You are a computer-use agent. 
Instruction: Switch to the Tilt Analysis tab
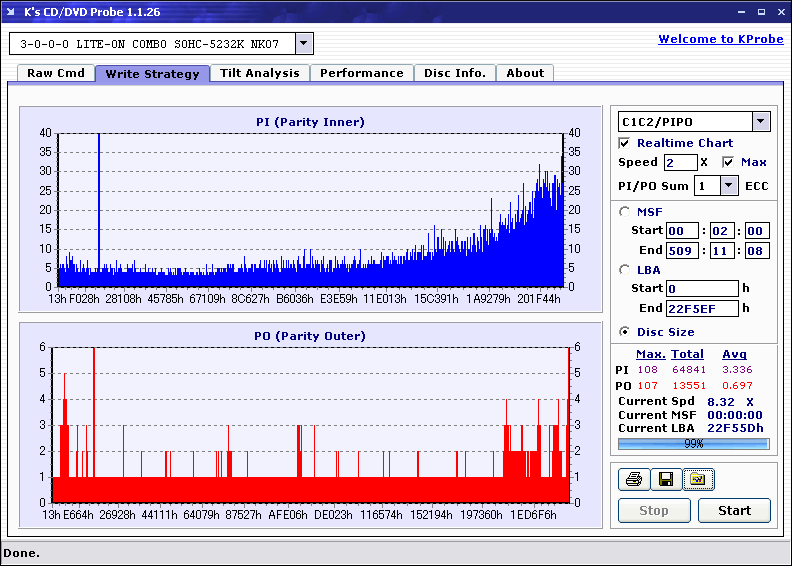[x=259, y=73]
